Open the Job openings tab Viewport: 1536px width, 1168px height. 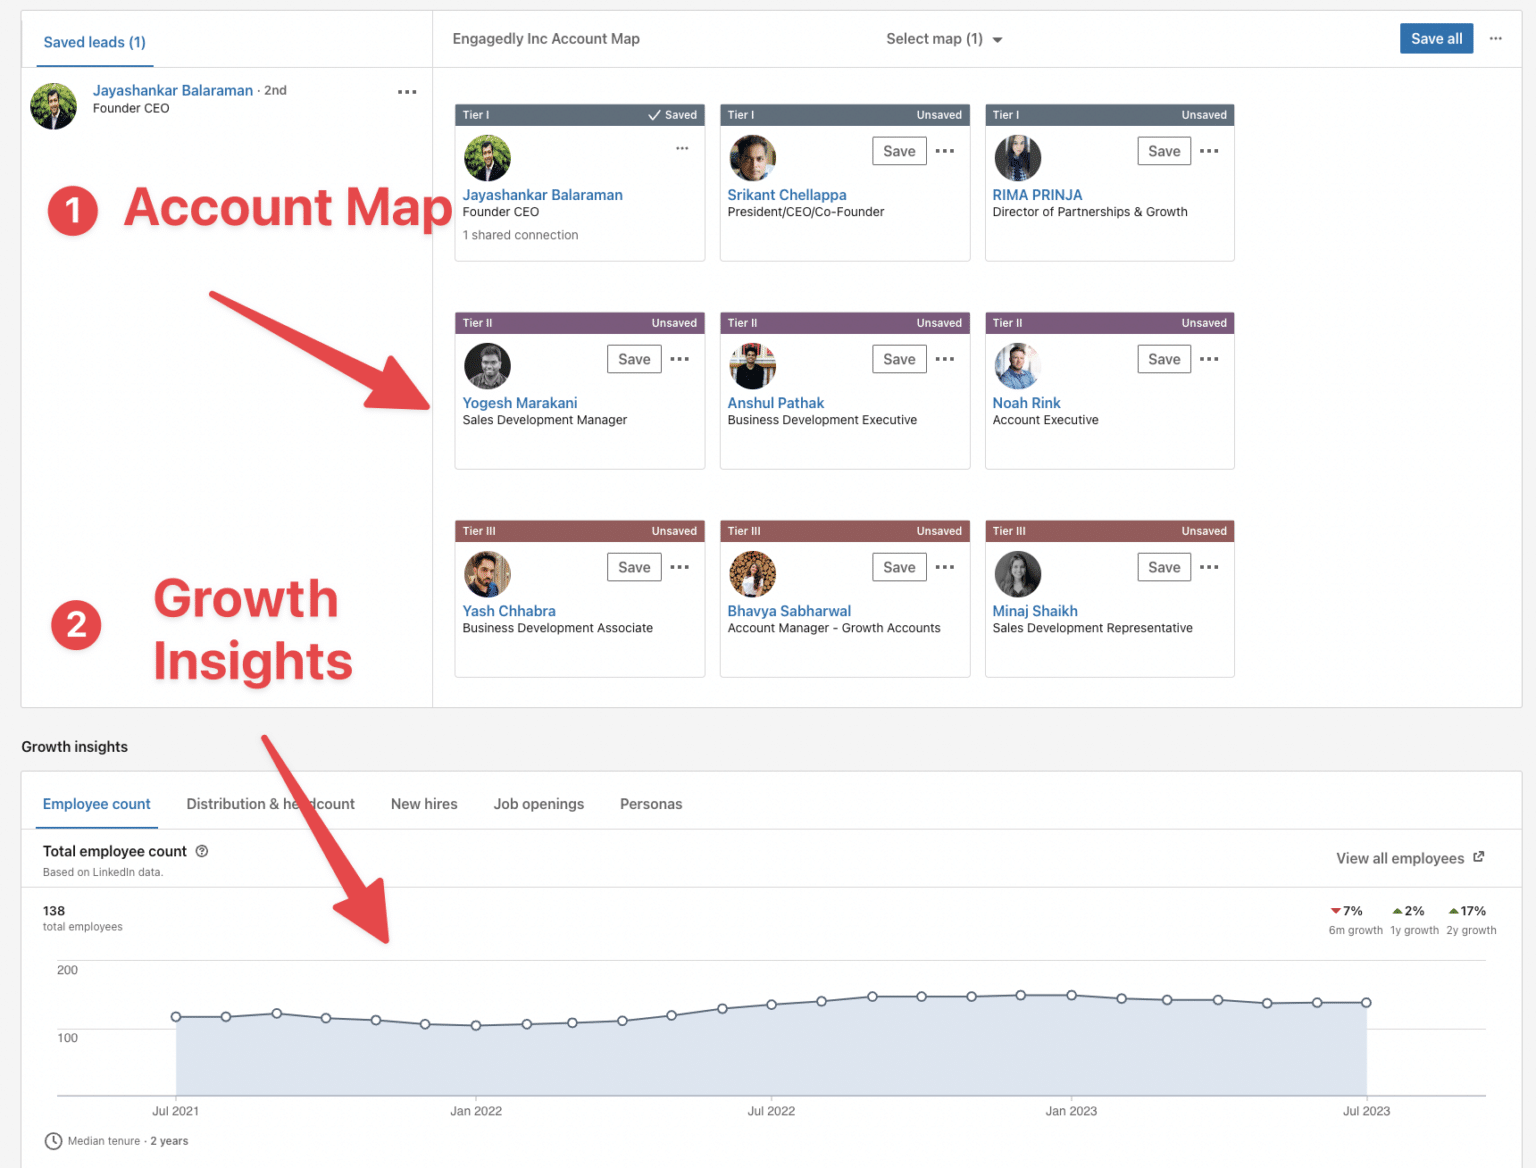(x=538, y=804)
